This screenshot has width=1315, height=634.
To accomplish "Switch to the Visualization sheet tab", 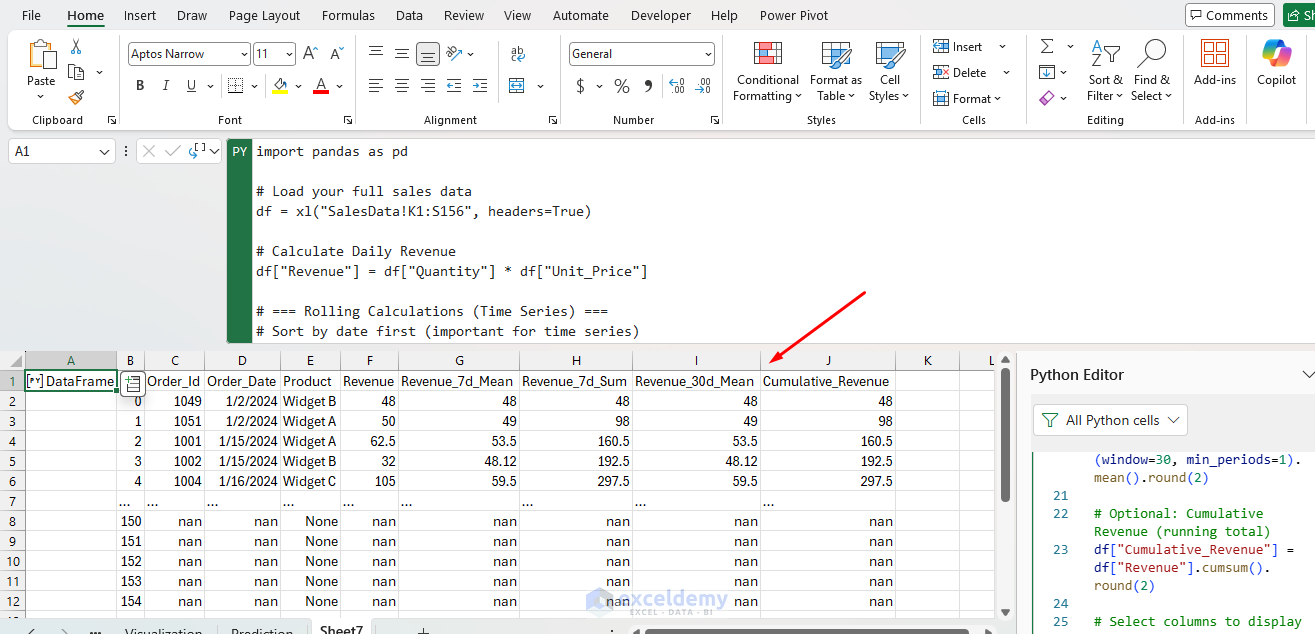I will (161, 630).
